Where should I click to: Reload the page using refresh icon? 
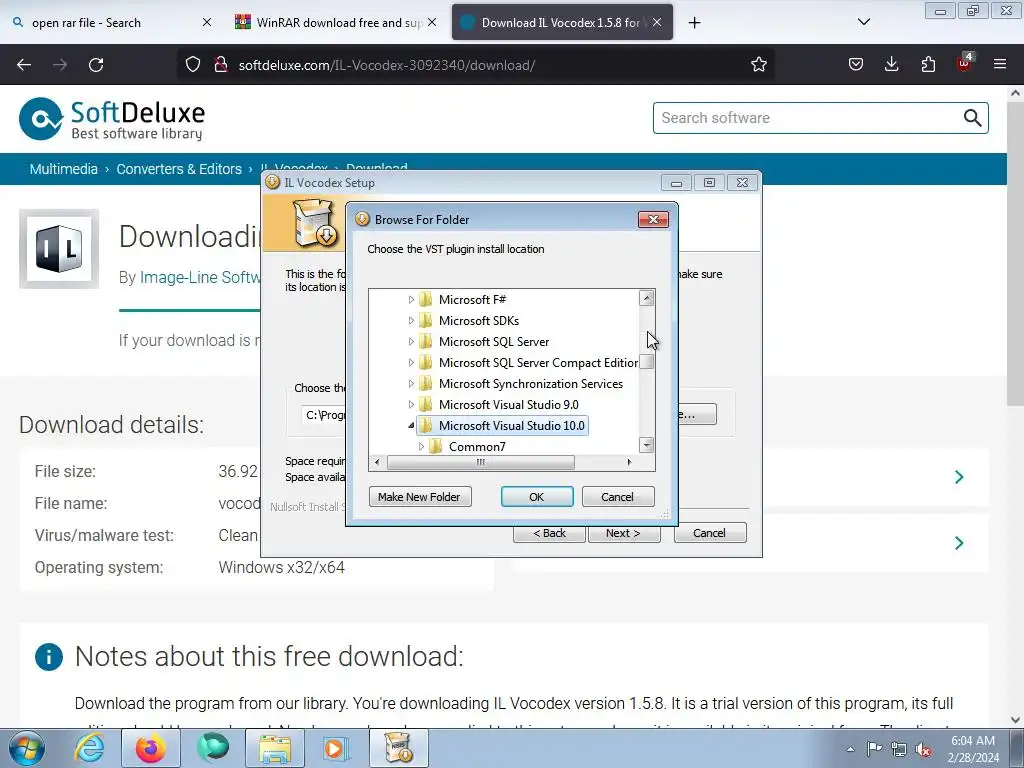coord(96,65)
